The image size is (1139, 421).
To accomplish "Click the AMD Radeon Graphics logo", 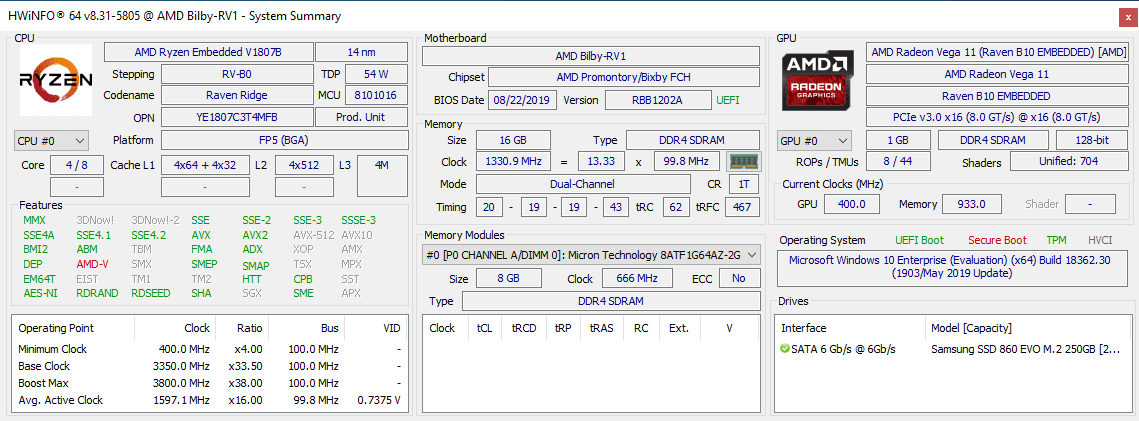I will (x=819, y=80).
